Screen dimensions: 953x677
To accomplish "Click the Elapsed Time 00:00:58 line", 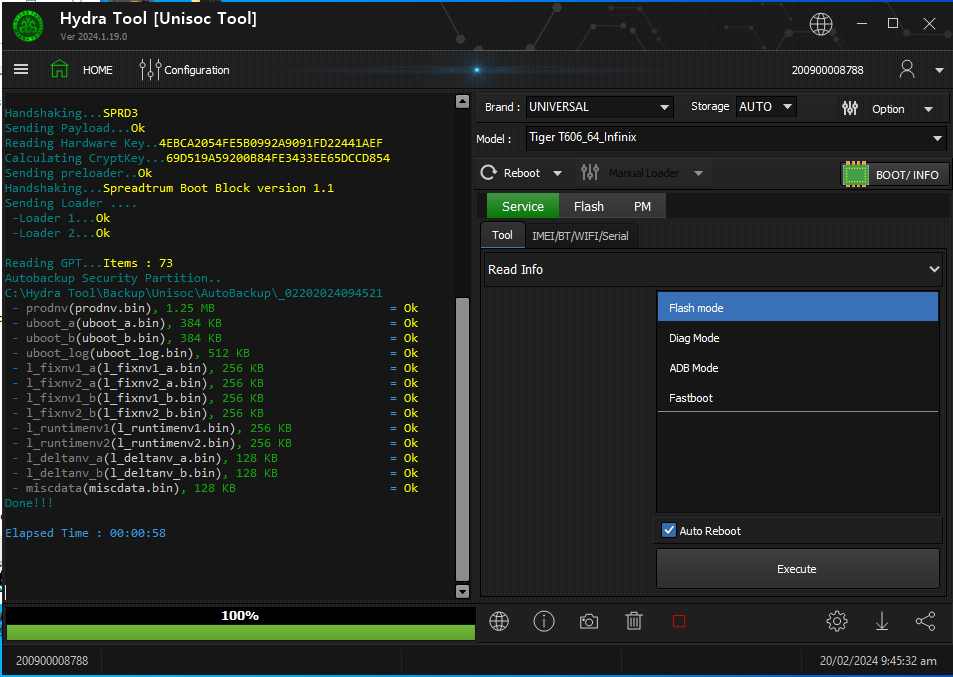I will [x=86, y=533].
